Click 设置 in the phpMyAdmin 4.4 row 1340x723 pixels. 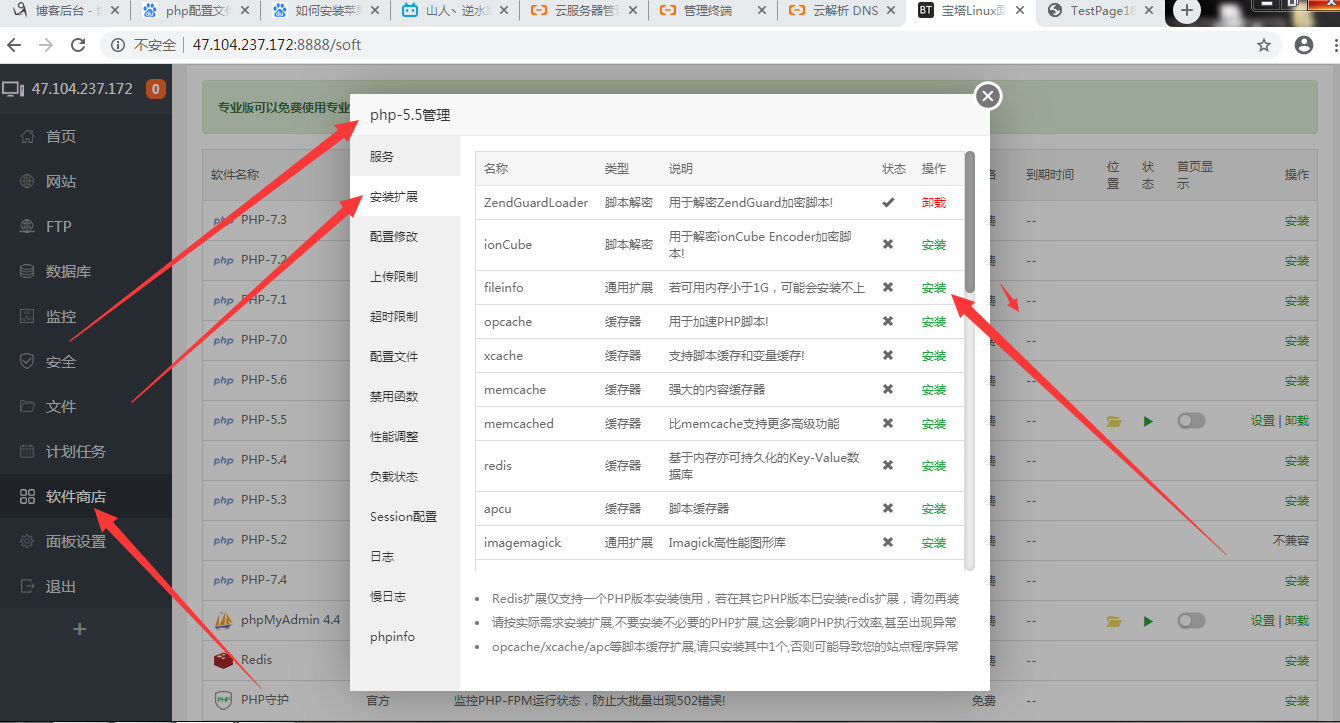[x=1263, y=621]
